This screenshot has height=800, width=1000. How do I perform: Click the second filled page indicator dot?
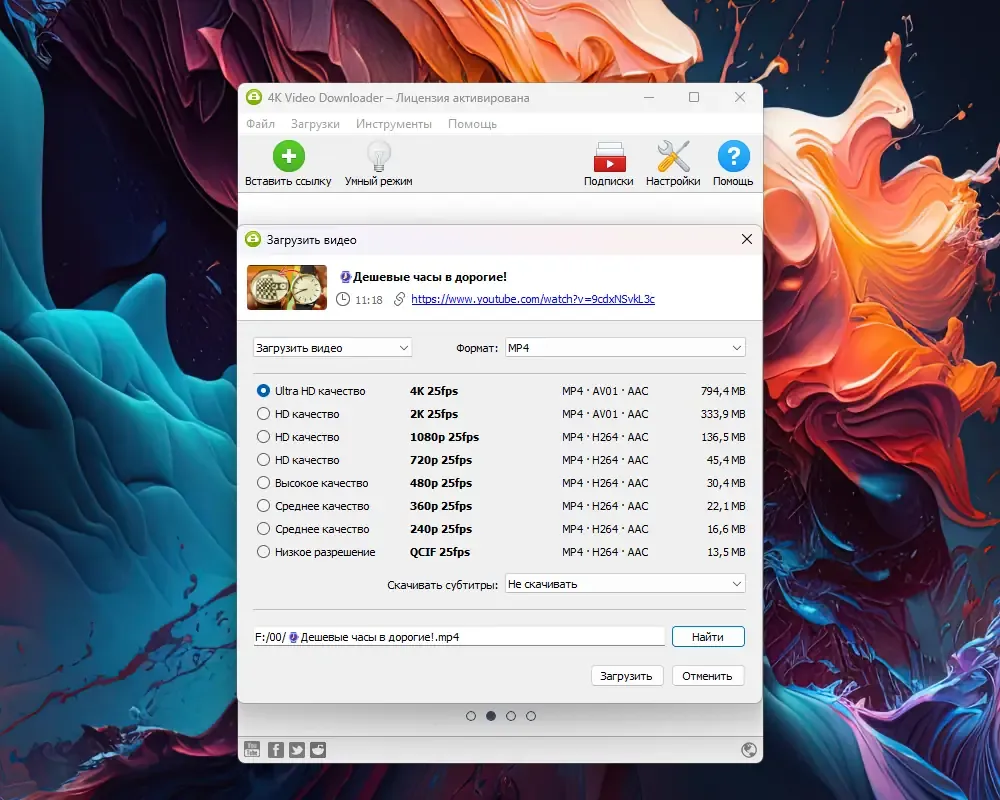[x=490, y=716]
